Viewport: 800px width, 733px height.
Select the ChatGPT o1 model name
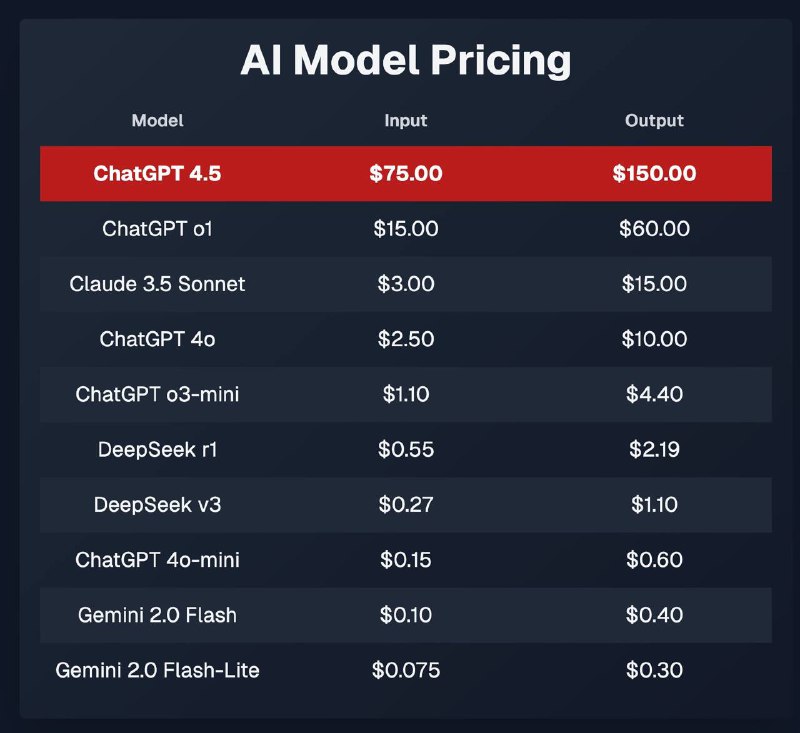157,229
